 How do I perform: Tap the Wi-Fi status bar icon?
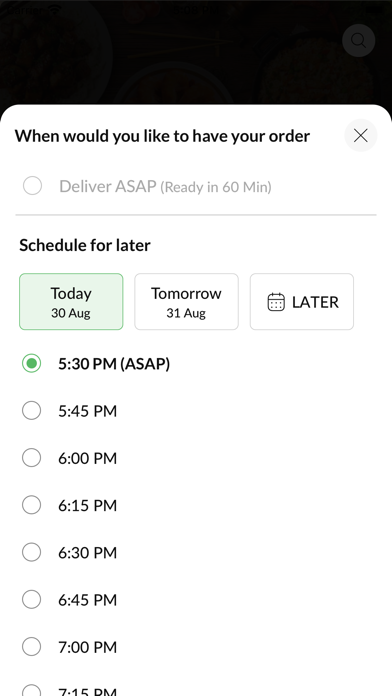pyautogui.click(x=53, y=10)
